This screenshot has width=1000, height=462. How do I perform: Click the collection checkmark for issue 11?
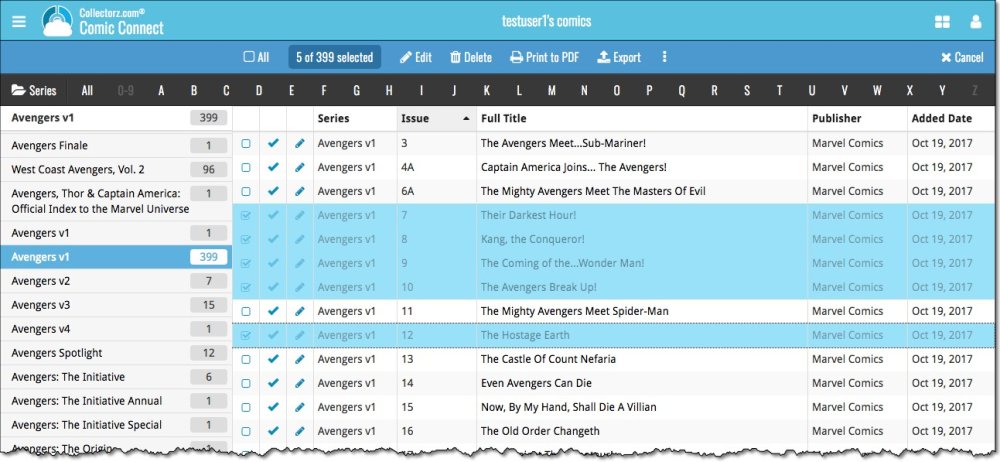click(273, 311)
